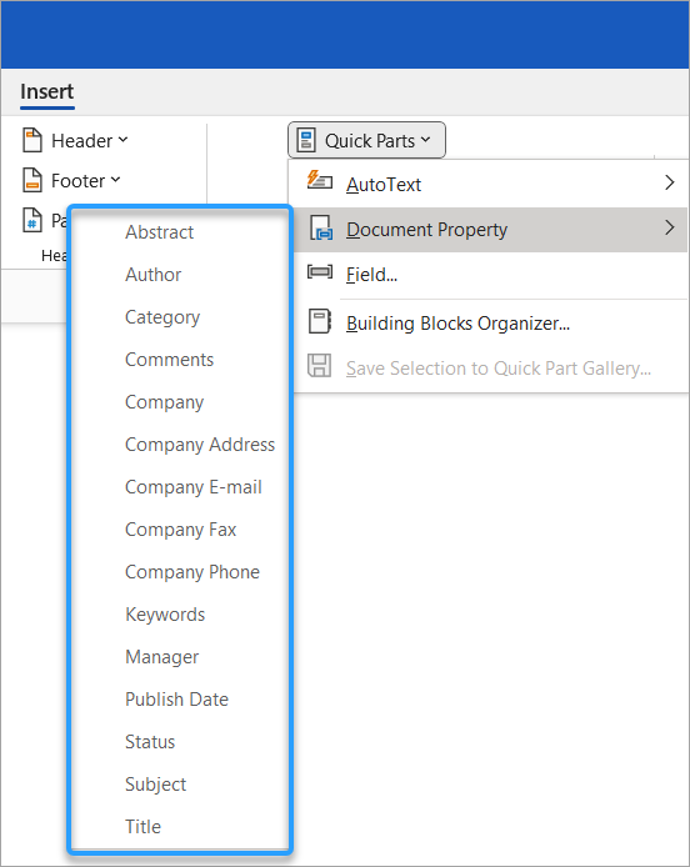Select the Keywords property
This screenshot has height=868, width=691.
(165, 614)
